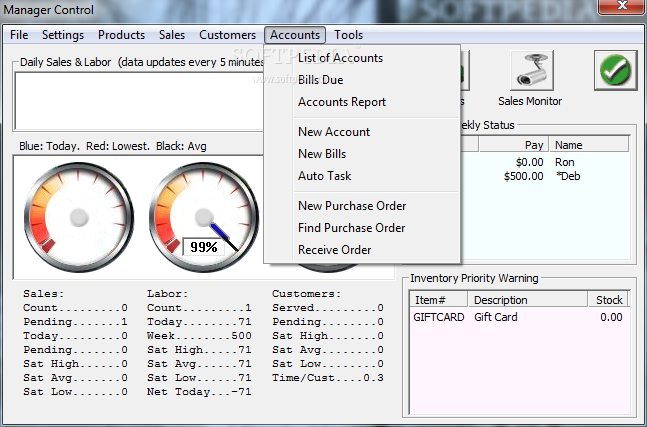Create a New Purchase Order
Viewport: 647px width, 427px height.
362,206
